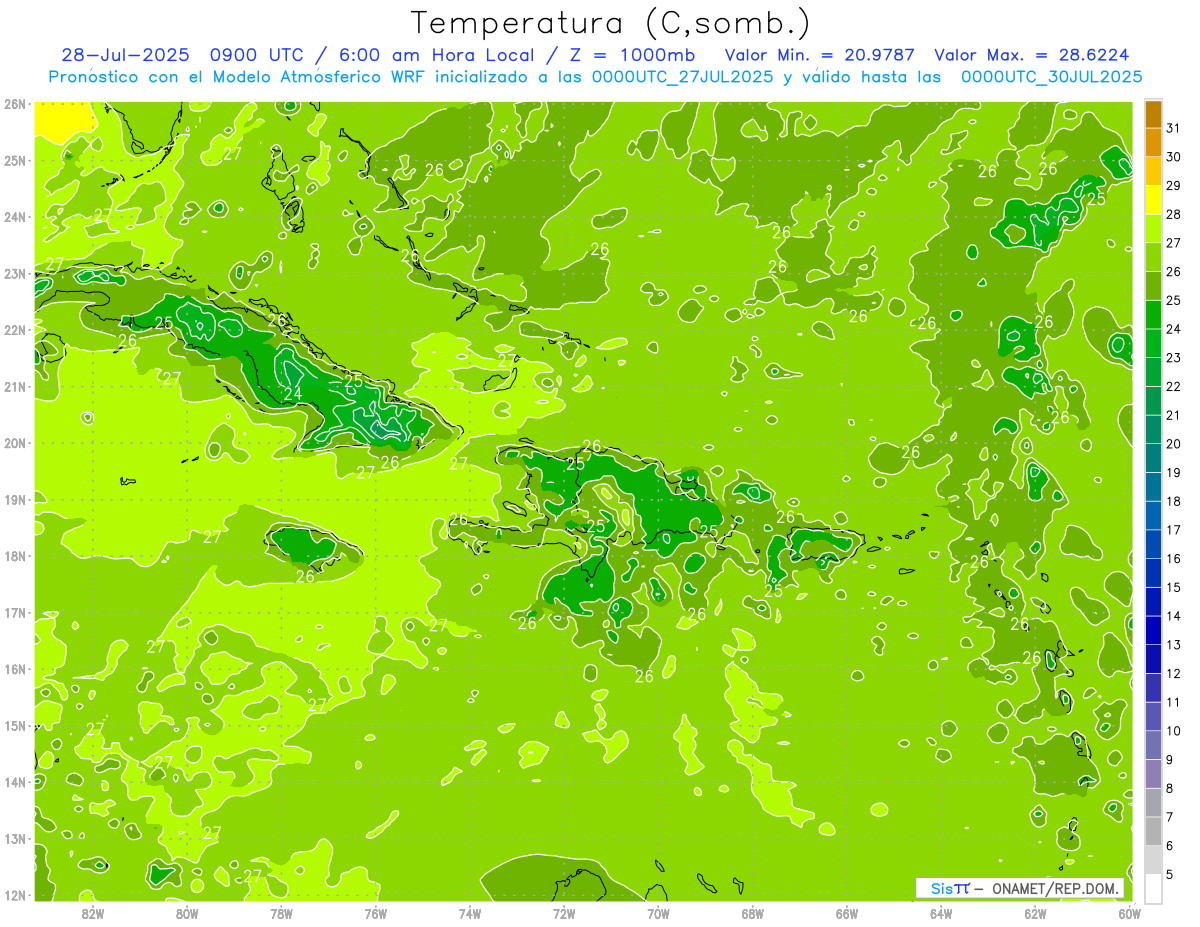Click the 66W longitude axis label
This screenshot has width=1200, height=927.
[x=847, y=913]
